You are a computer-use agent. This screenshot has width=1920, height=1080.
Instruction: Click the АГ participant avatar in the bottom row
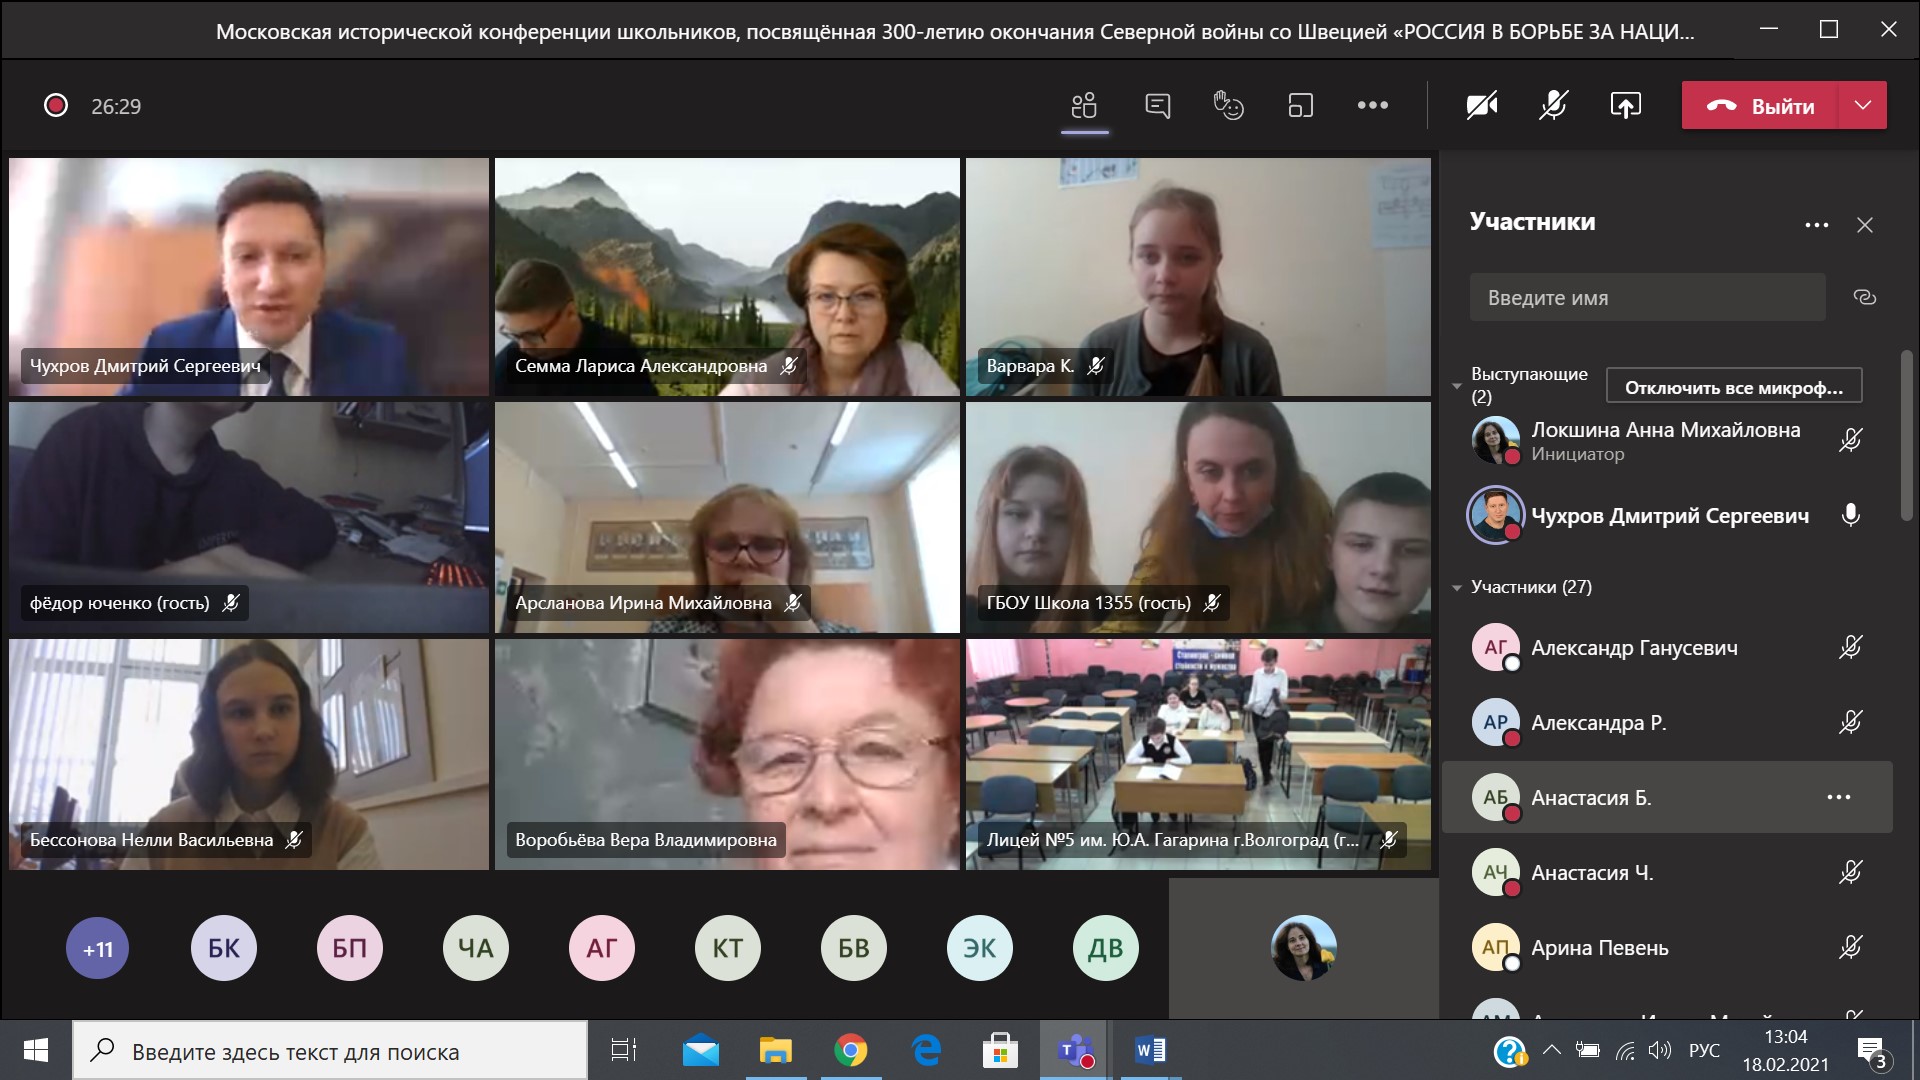602,948
